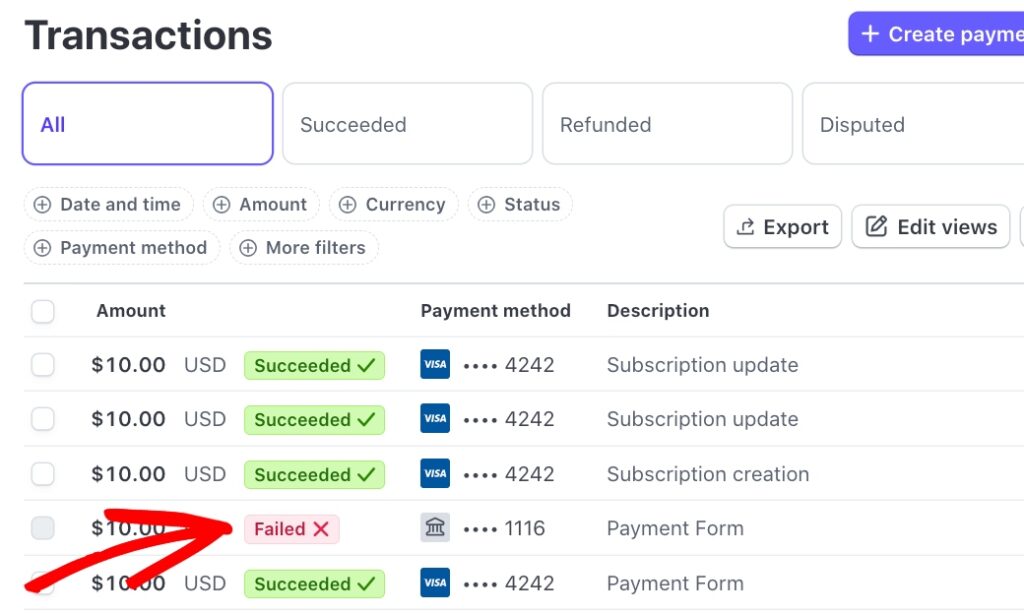The image size is (1024, 613).
Task: Click the Failed status badge
Action: [291, 529]
